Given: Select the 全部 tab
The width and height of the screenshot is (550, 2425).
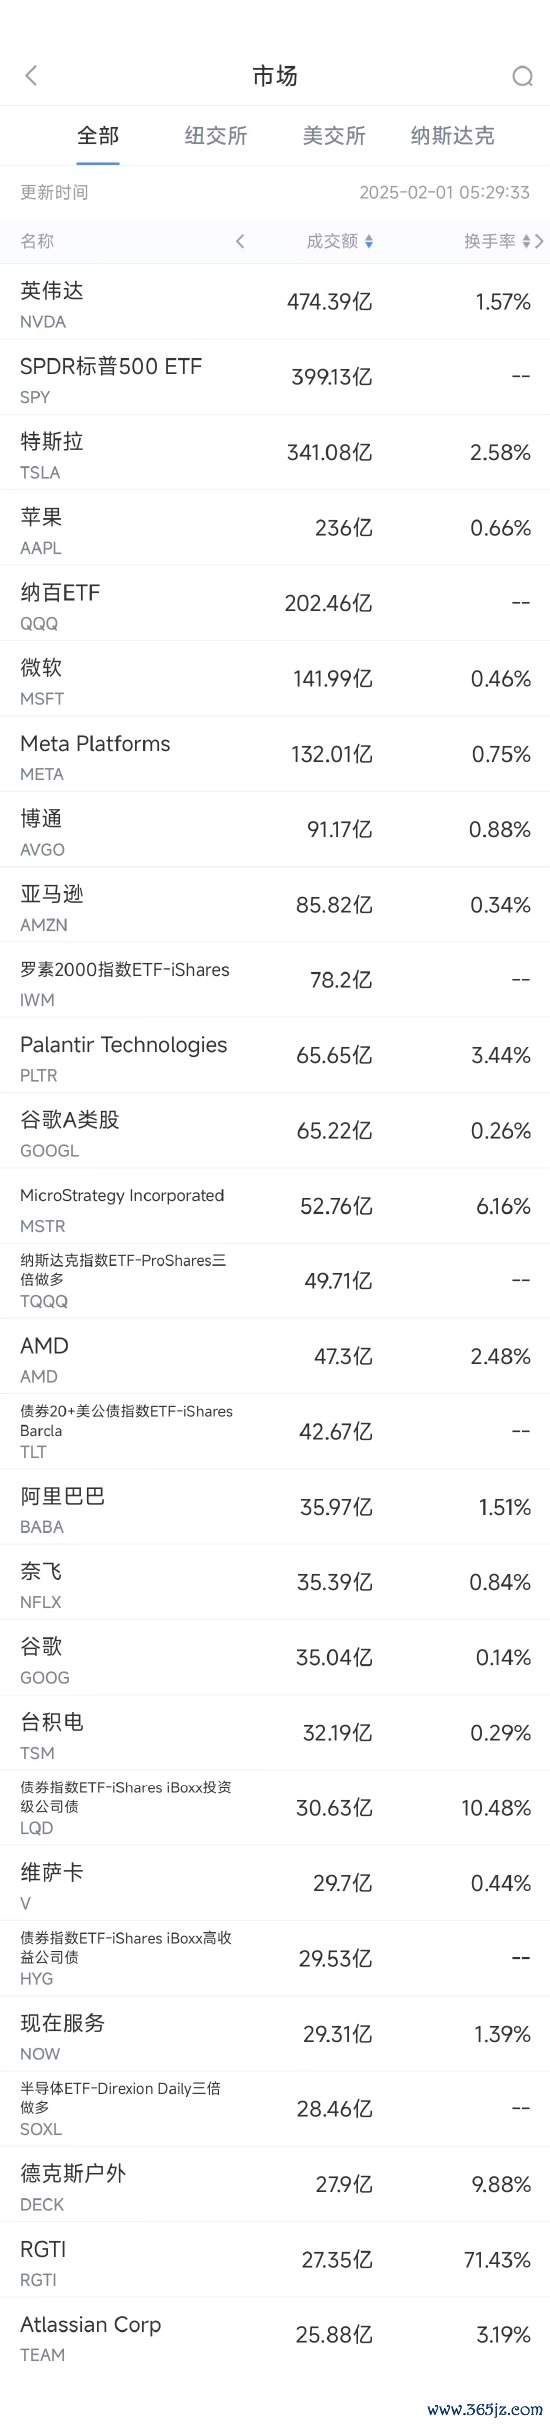Looking at the screenshot, I should 98,136.
